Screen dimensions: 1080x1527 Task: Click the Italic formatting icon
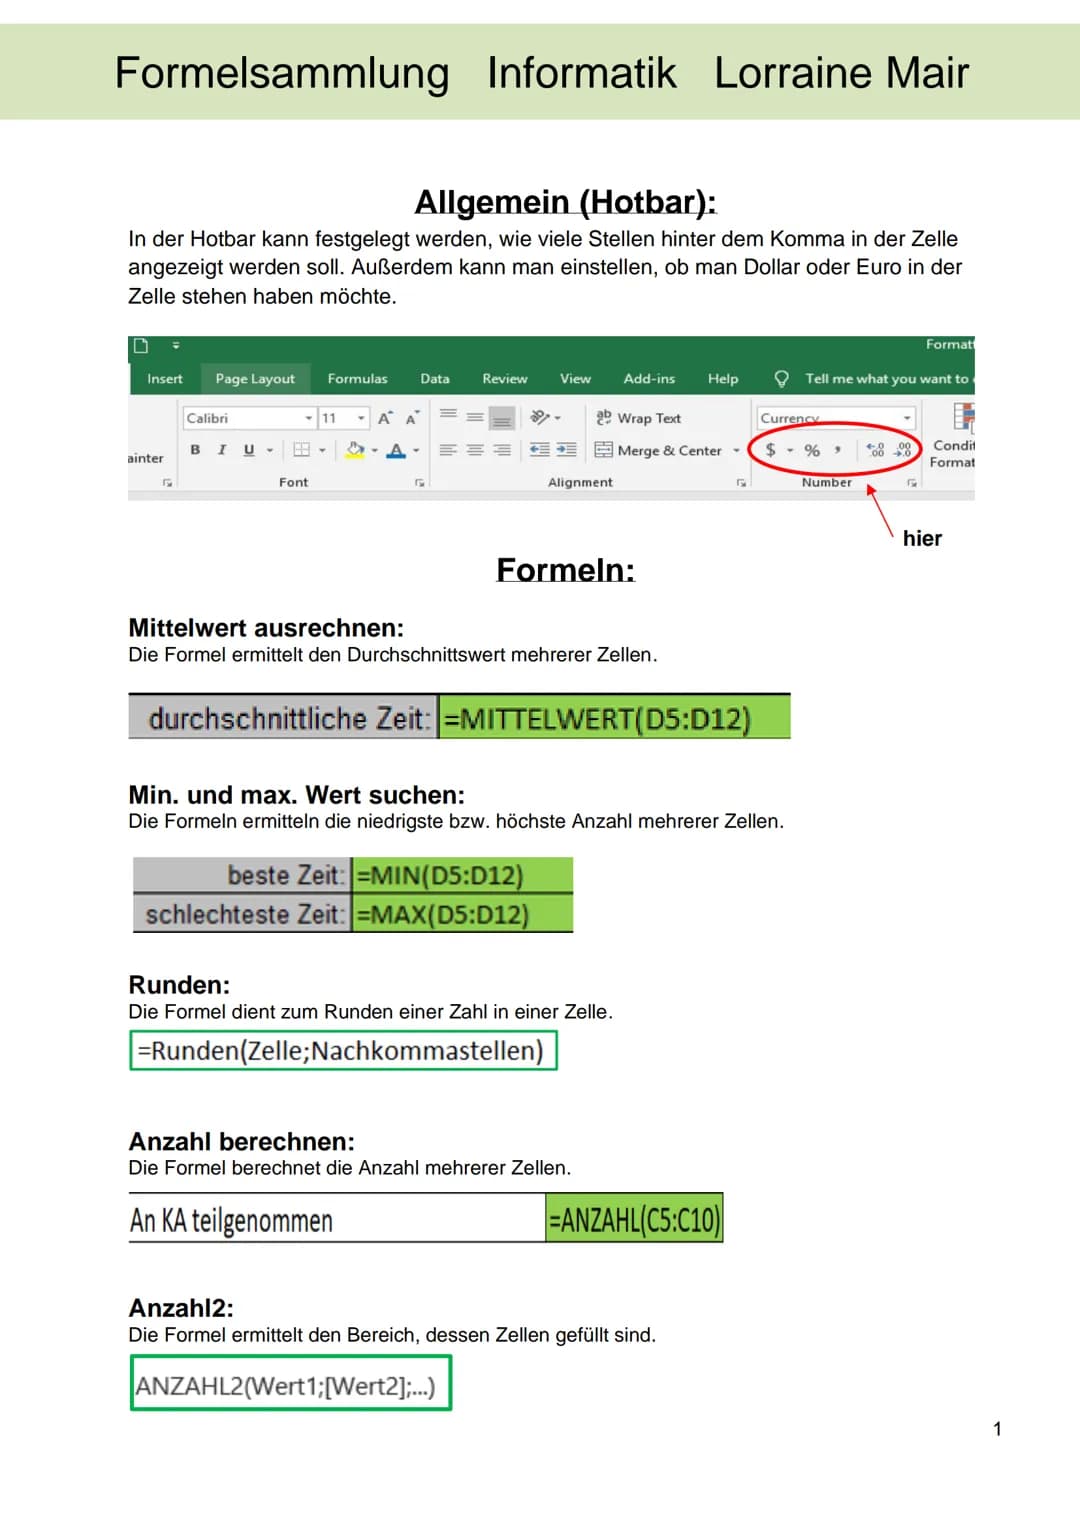[x=222, y=450]
